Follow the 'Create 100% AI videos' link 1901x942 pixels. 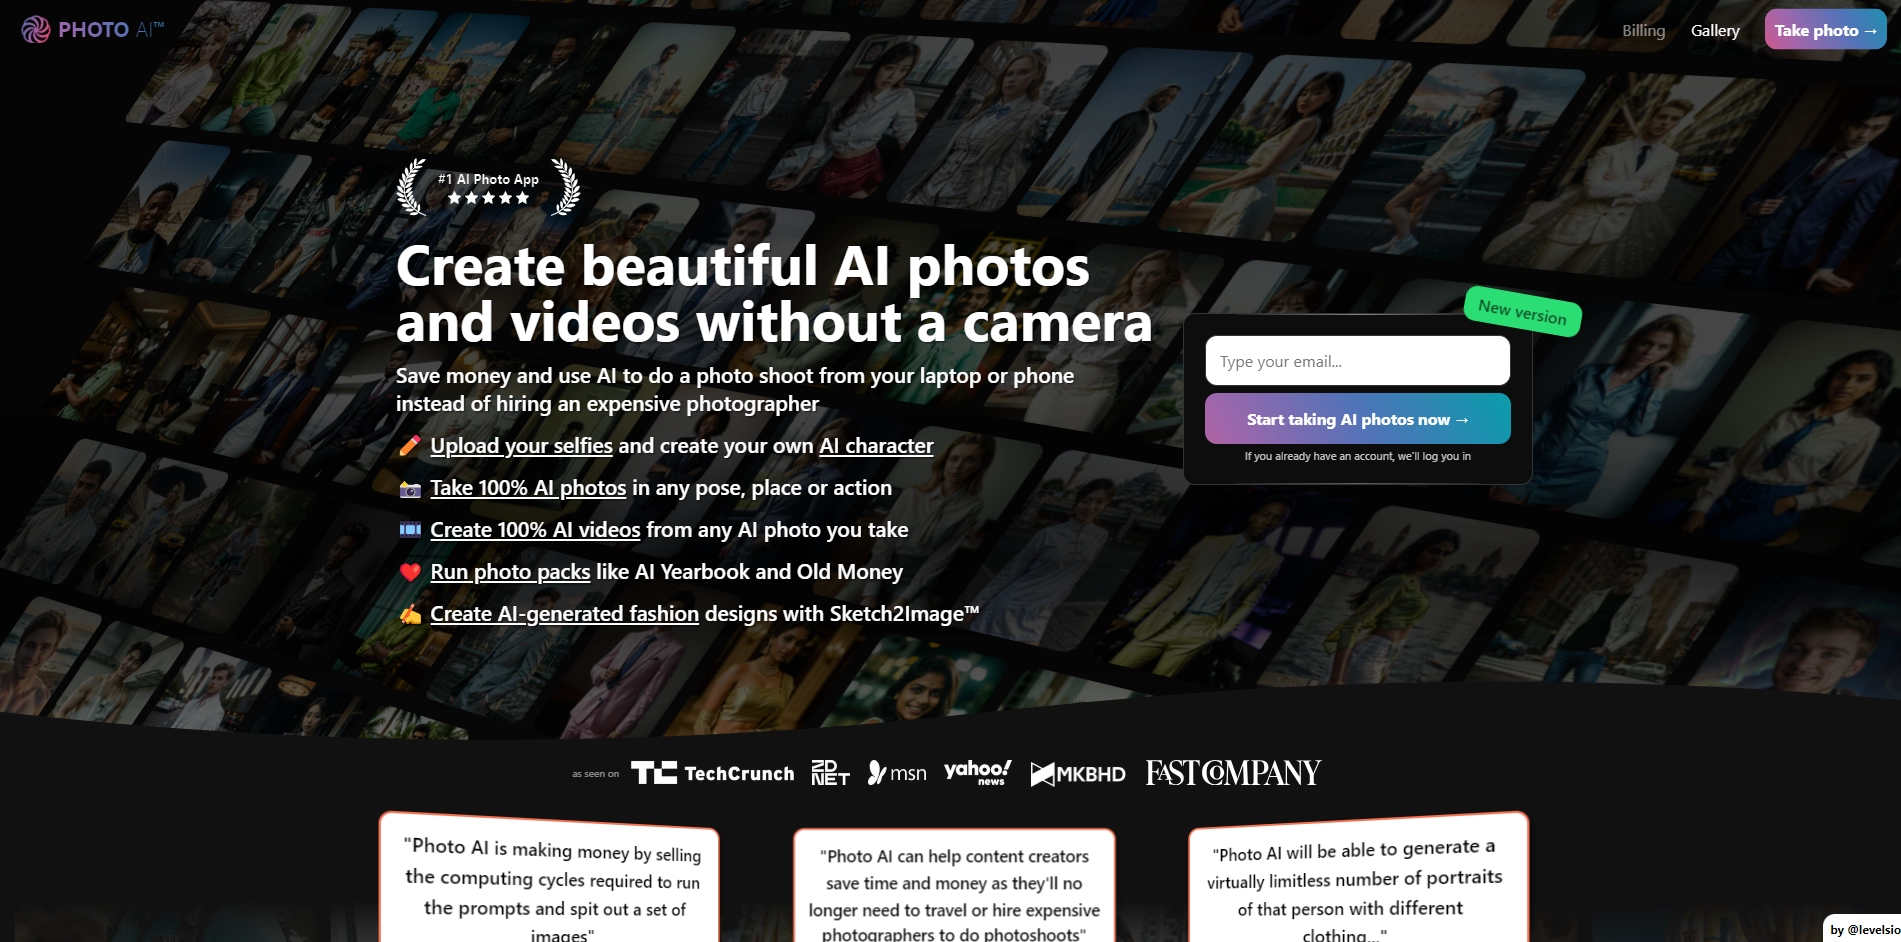tap(535, 530)
